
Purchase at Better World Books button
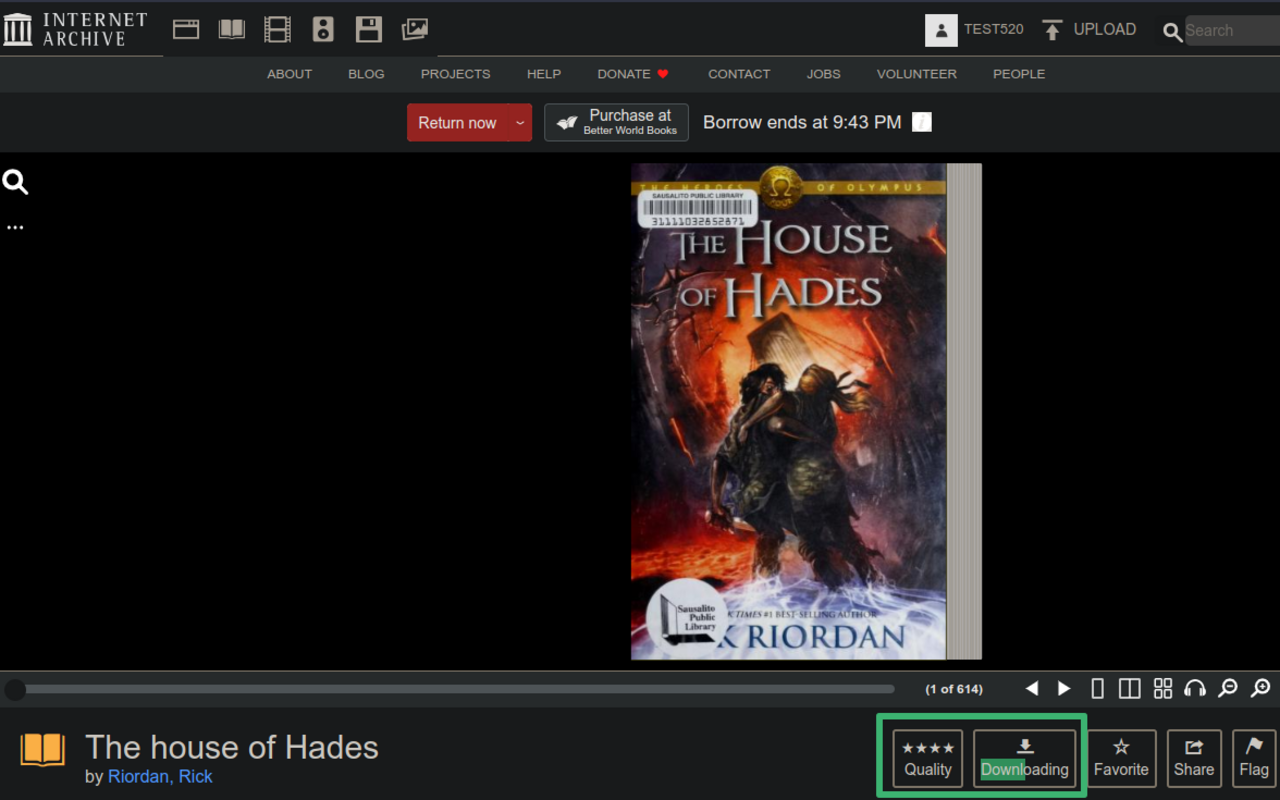point(616,122)
